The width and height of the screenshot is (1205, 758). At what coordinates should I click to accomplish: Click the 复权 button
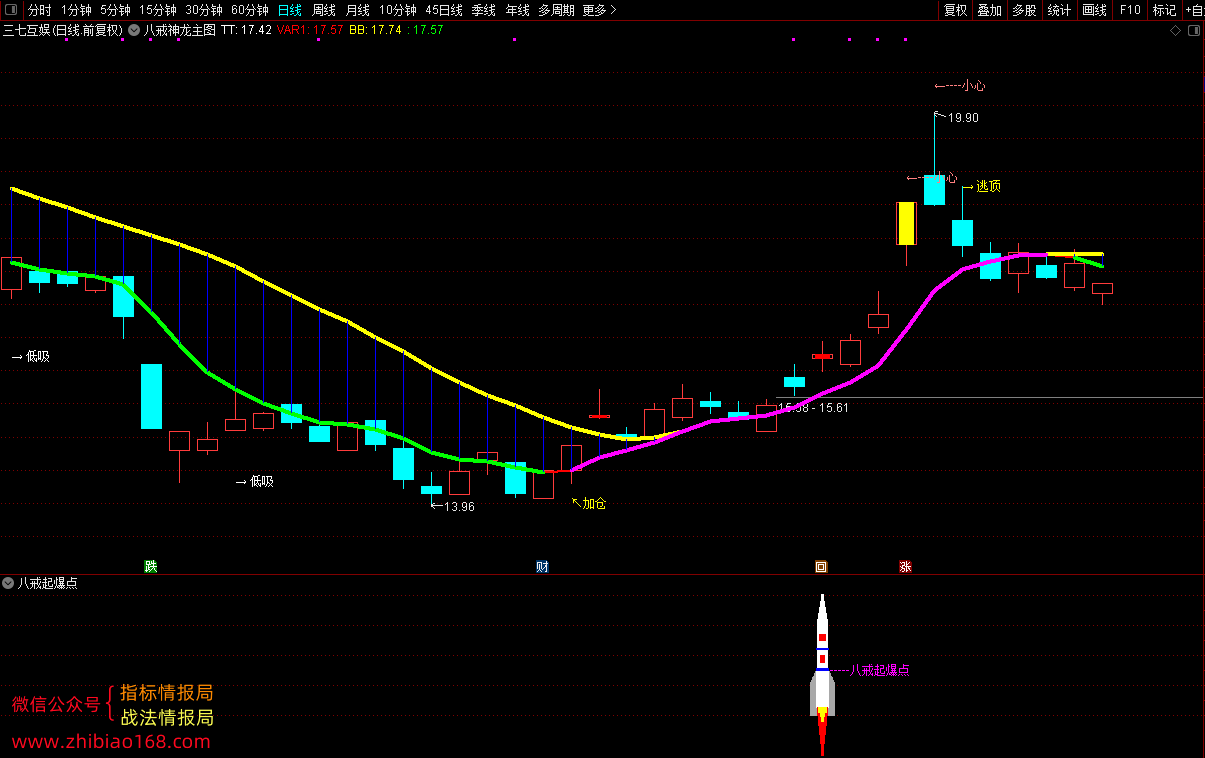coord(956,10)
